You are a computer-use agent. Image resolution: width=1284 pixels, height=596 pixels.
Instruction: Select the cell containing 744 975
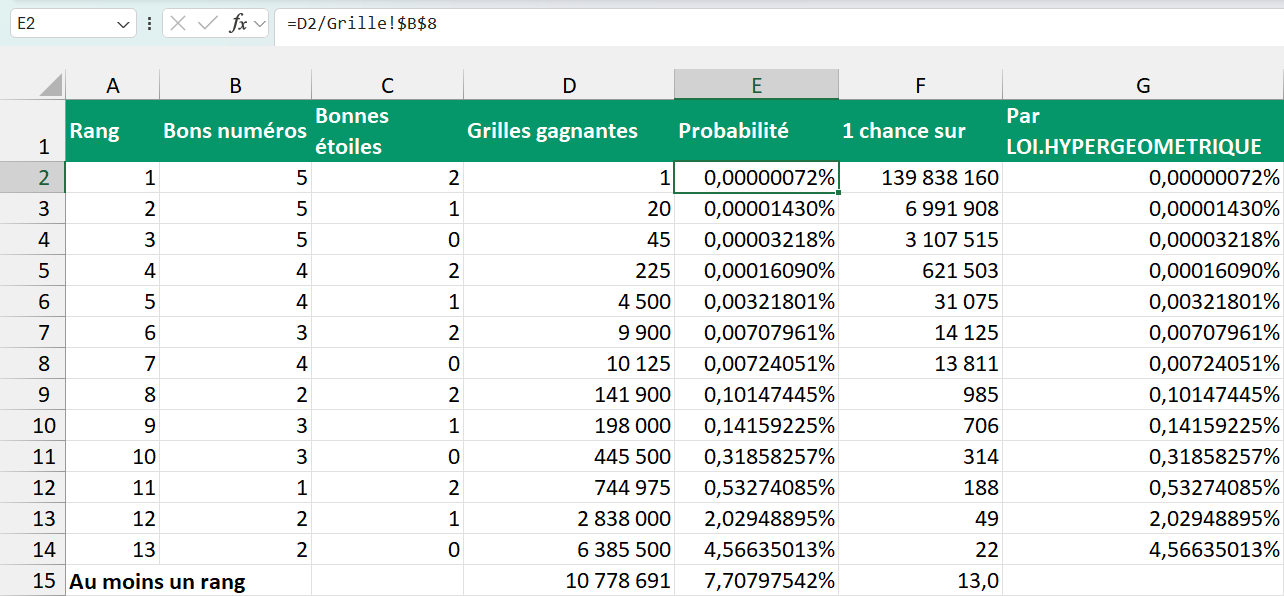point(569,488)
